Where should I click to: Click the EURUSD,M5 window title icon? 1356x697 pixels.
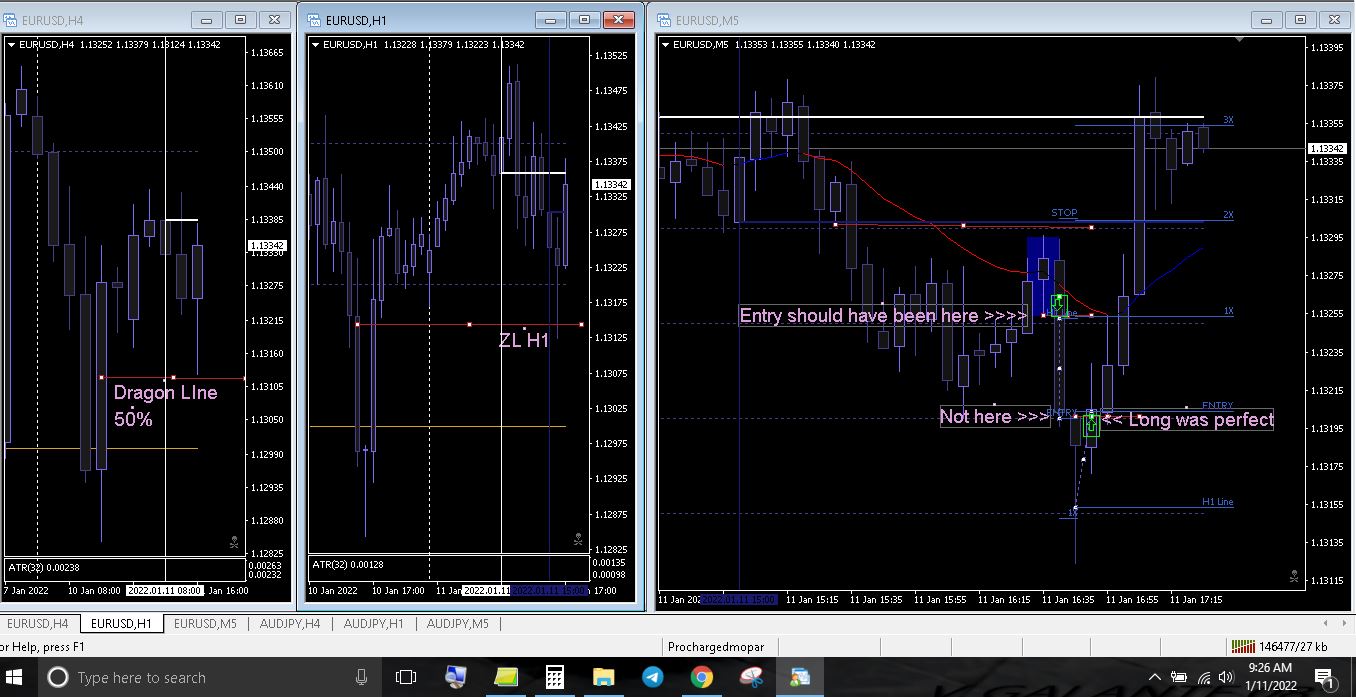pyautogui.click(x=663, y=19)
